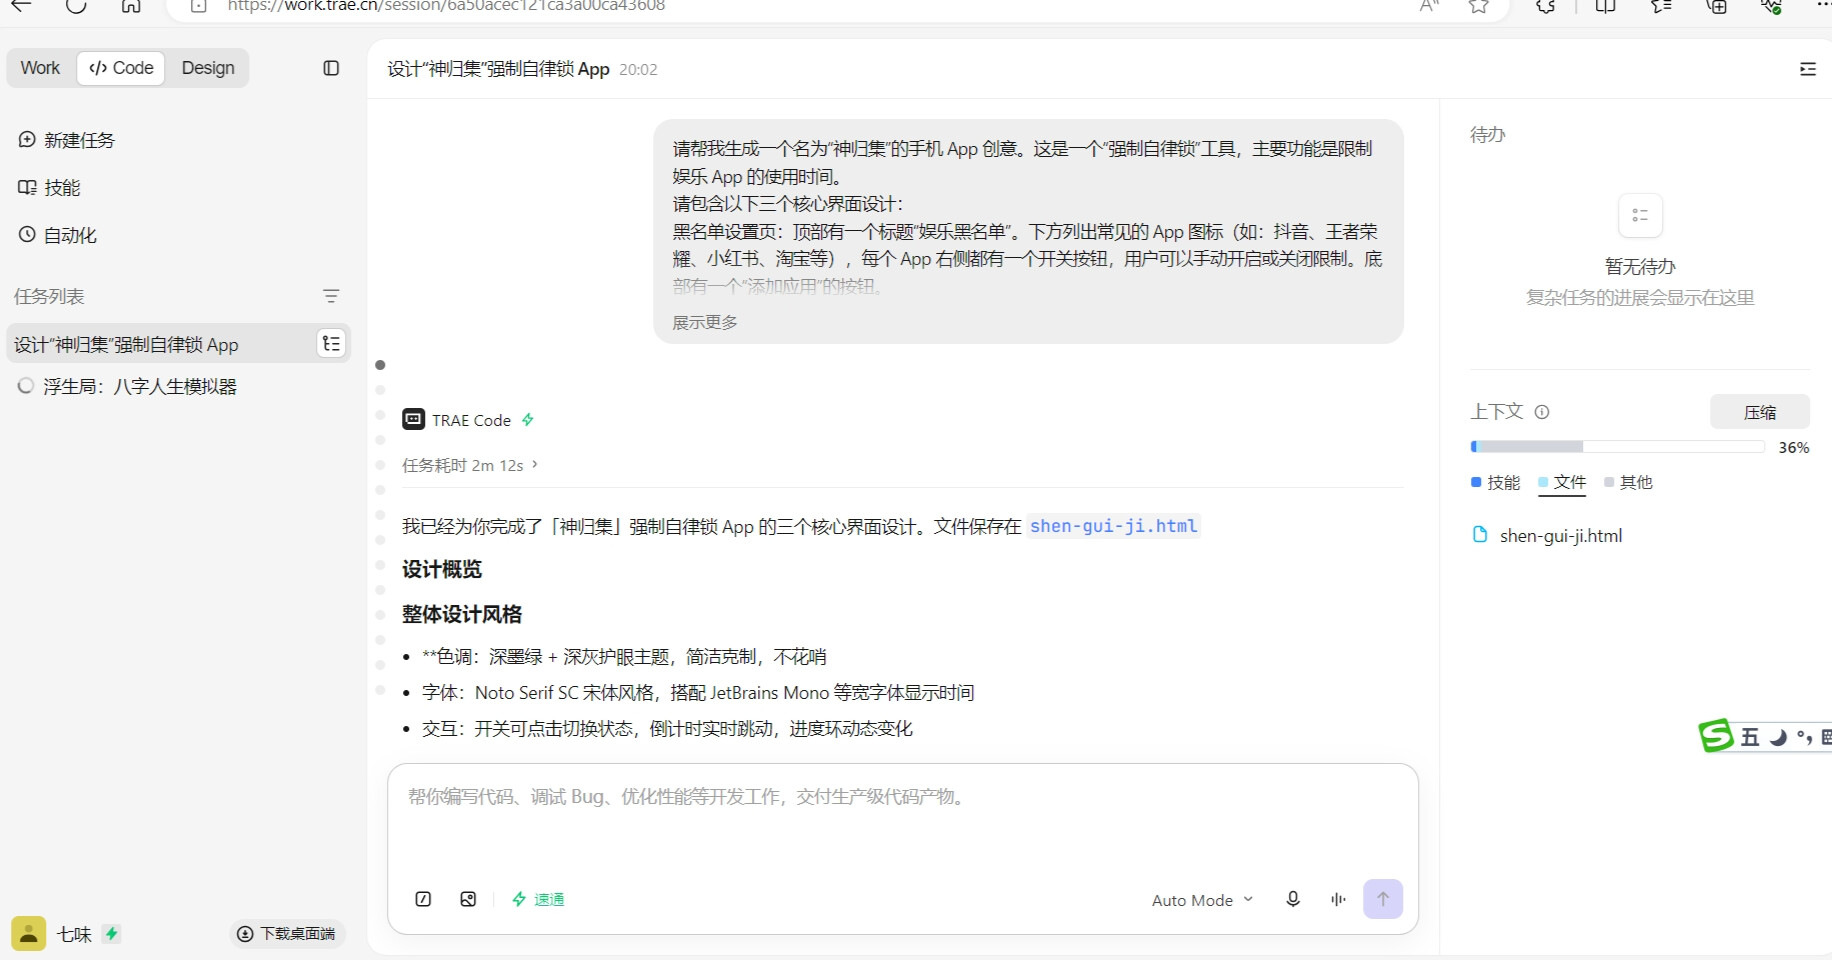Viewport: 1832px width, 960px height.
Task: Collapse the left sidebar with the panel icon
Action: 331,68
